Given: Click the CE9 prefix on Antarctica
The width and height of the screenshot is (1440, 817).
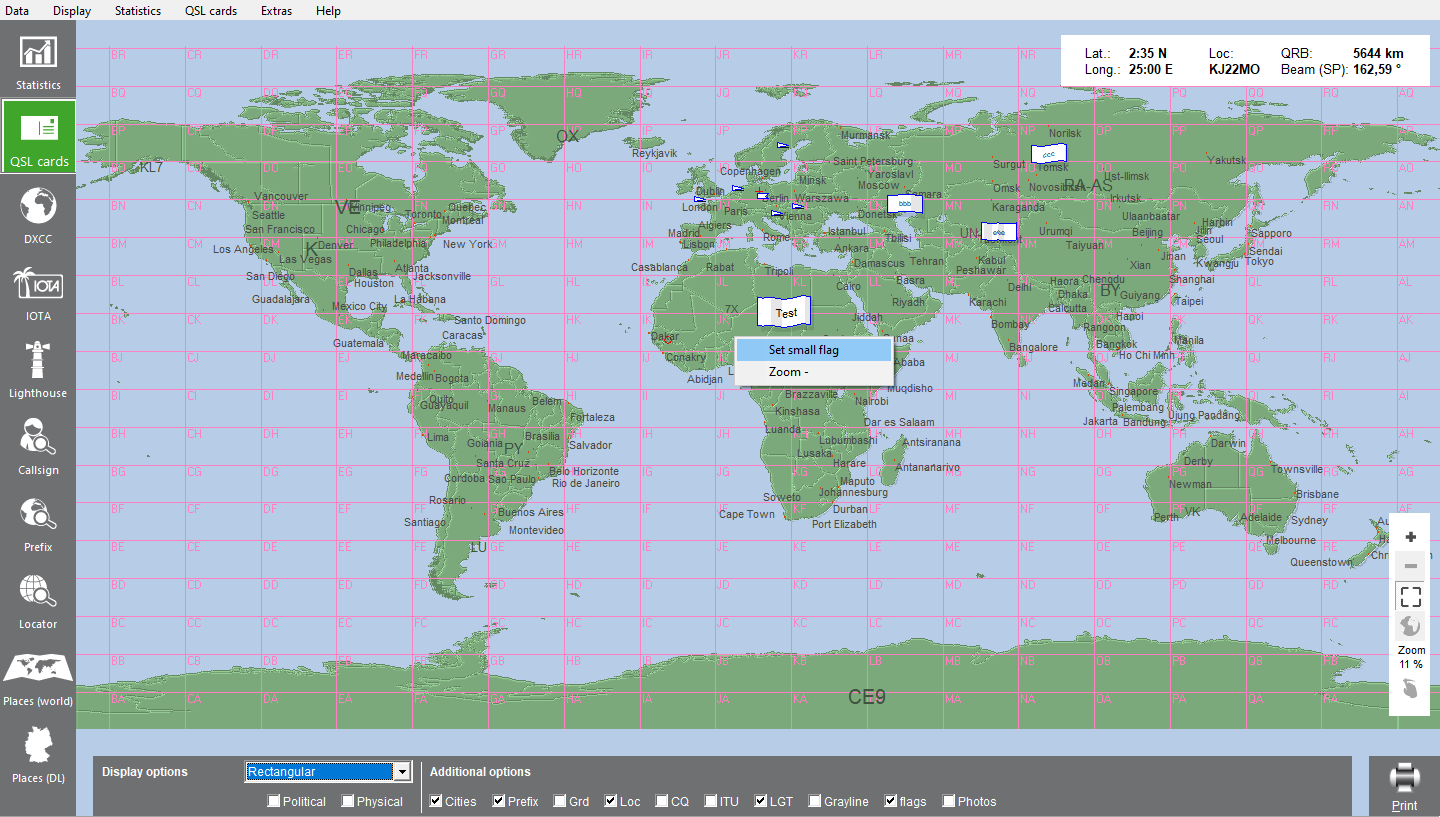Looking at the screenshot, I should 866,697.
